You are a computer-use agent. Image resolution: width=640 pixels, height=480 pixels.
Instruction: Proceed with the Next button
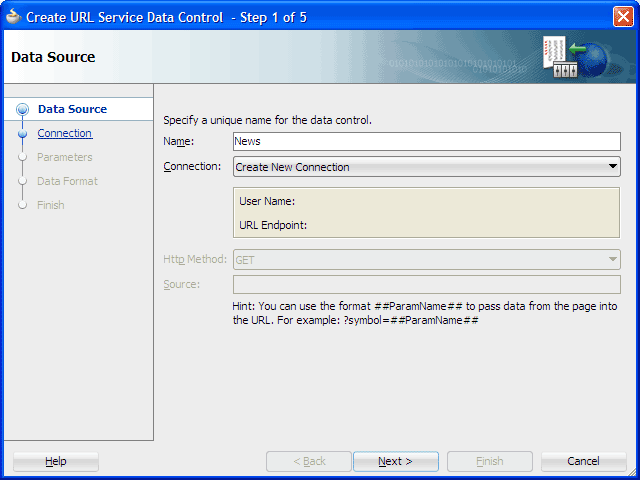pos(396,461)
